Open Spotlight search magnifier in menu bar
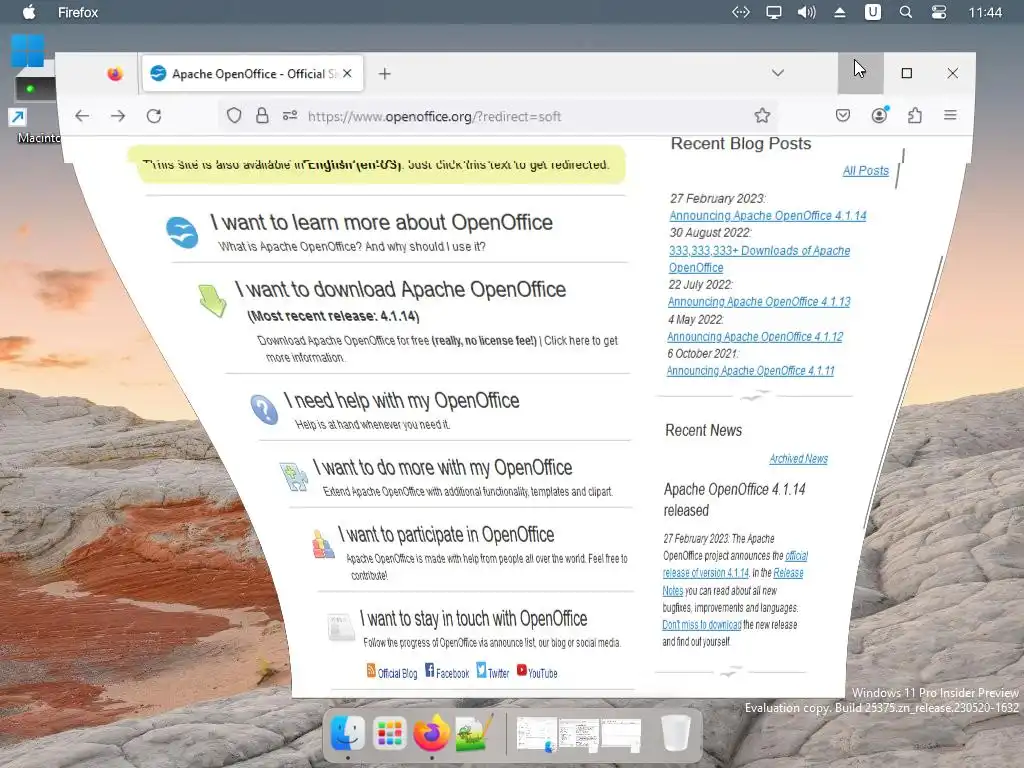 click(x=906, y=12)
